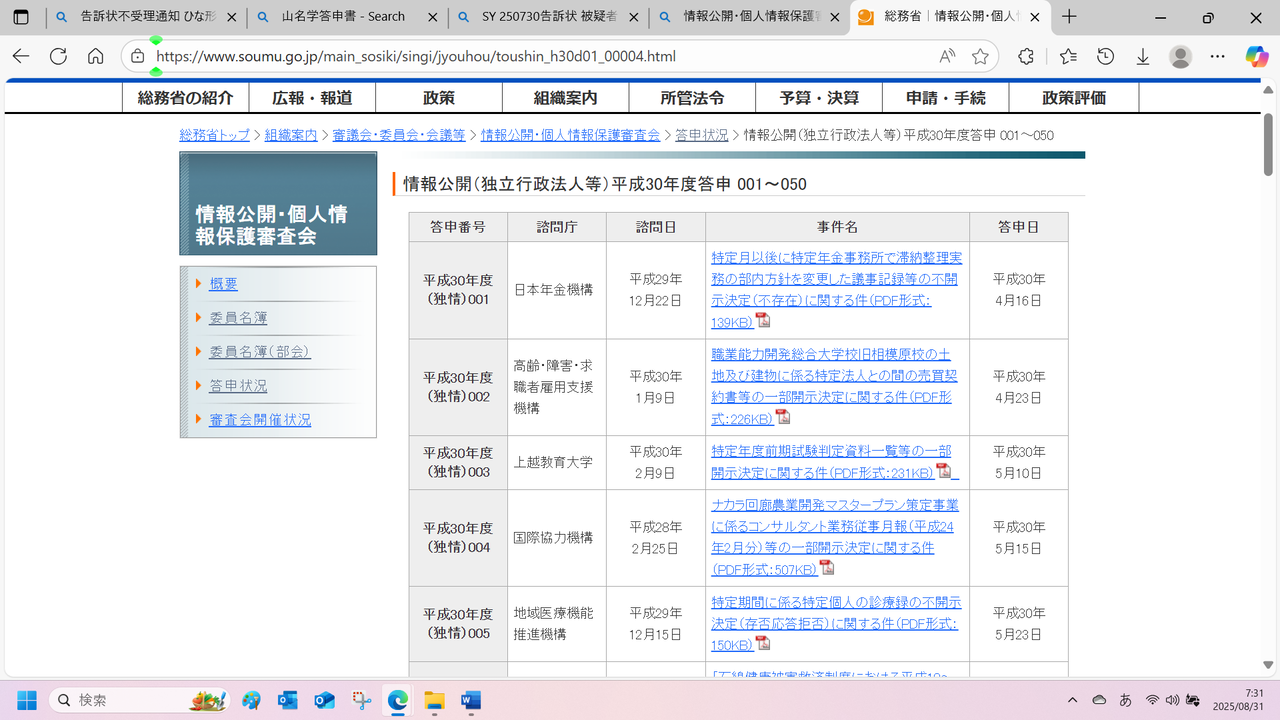Screen dimensions: 1280x720
Task: Open 申請・手続 navigation menu
Action: (946, 97)
